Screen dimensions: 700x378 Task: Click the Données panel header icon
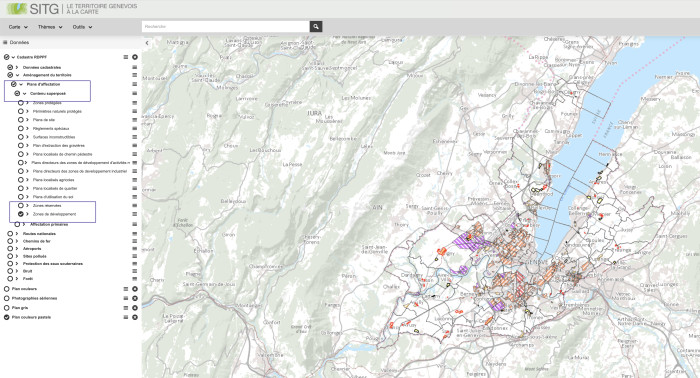5,42
